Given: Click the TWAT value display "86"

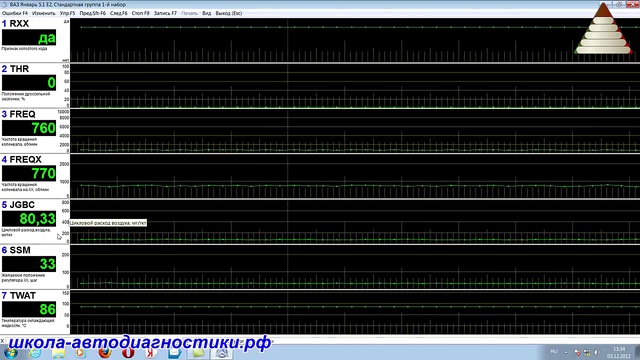Looking at the screenshot, I should click(x=29, y=309).
